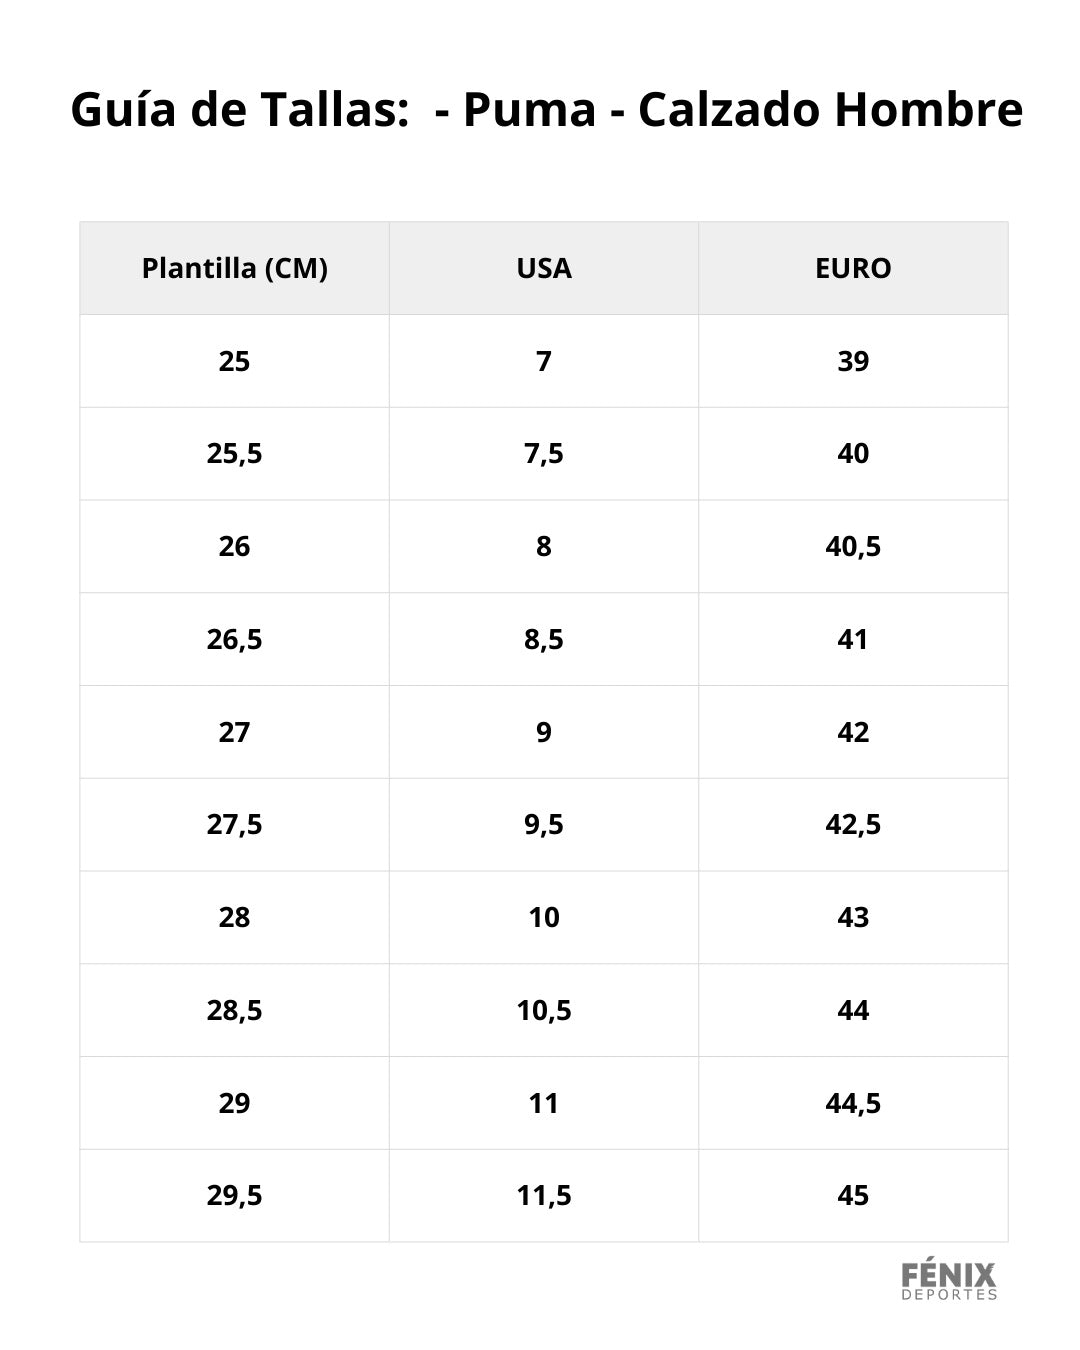
Task: Click the Fénix Deportes logo
Action: pos(949,1281)
